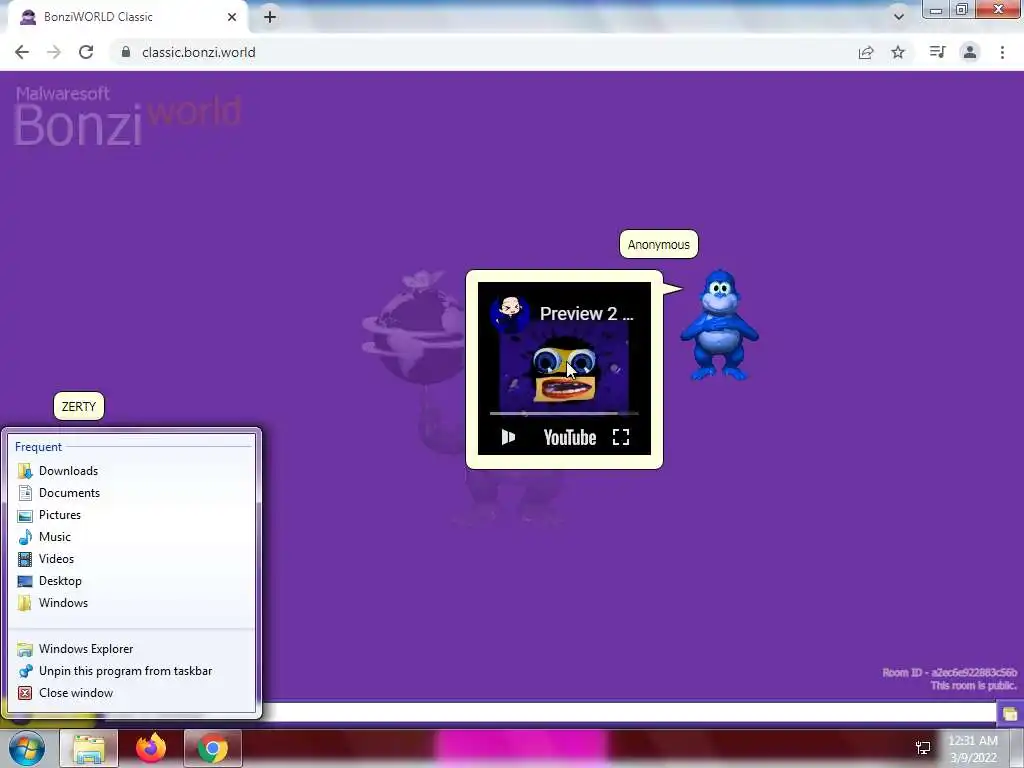Click the ZERTY name tag

(x=78, y=406)
